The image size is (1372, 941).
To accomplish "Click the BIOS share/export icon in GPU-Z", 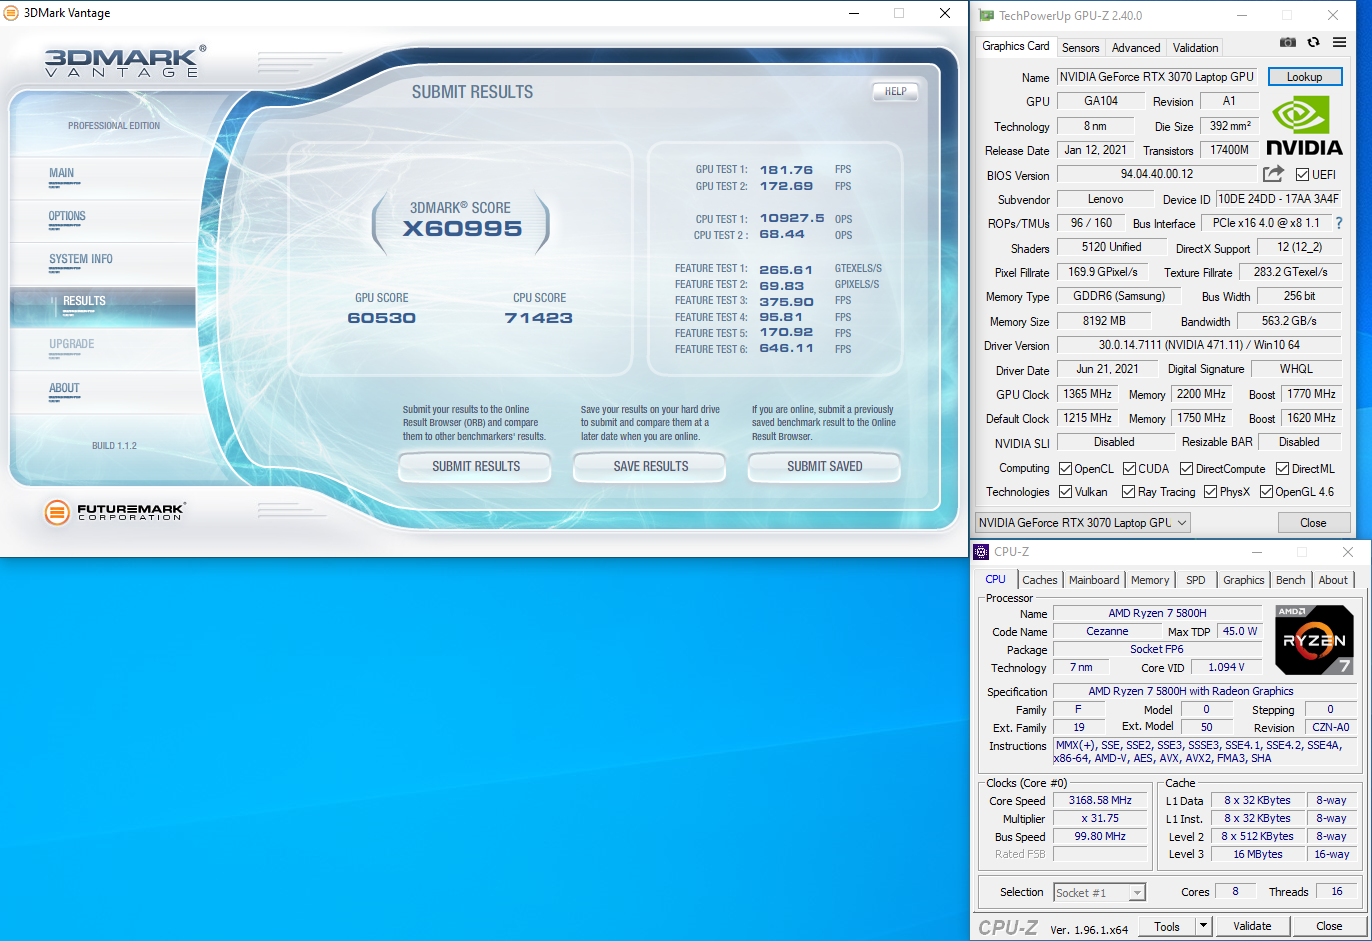I will (x=1273, y=174).
